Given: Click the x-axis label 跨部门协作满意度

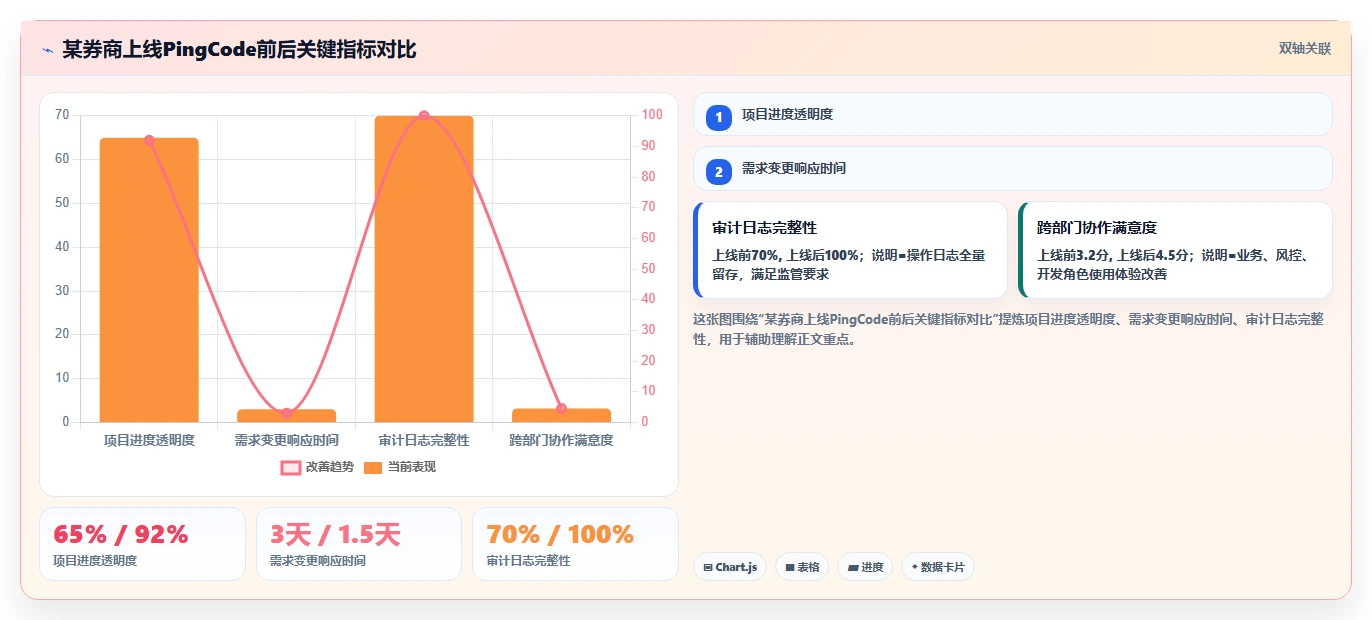Looking at the screenshot, I should (561, 440).
